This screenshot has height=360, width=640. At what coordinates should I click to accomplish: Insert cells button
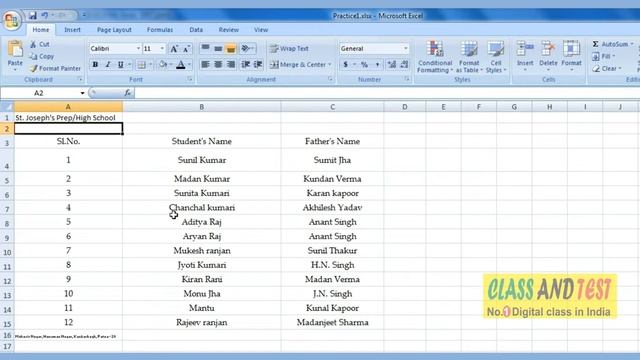[525, 55]
